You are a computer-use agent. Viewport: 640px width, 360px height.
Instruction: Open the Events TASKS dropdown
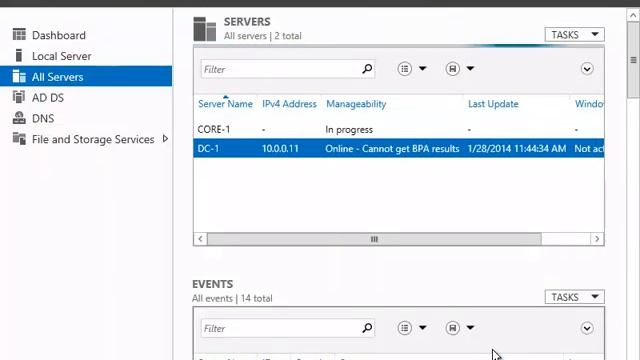[x=574, y=297]
